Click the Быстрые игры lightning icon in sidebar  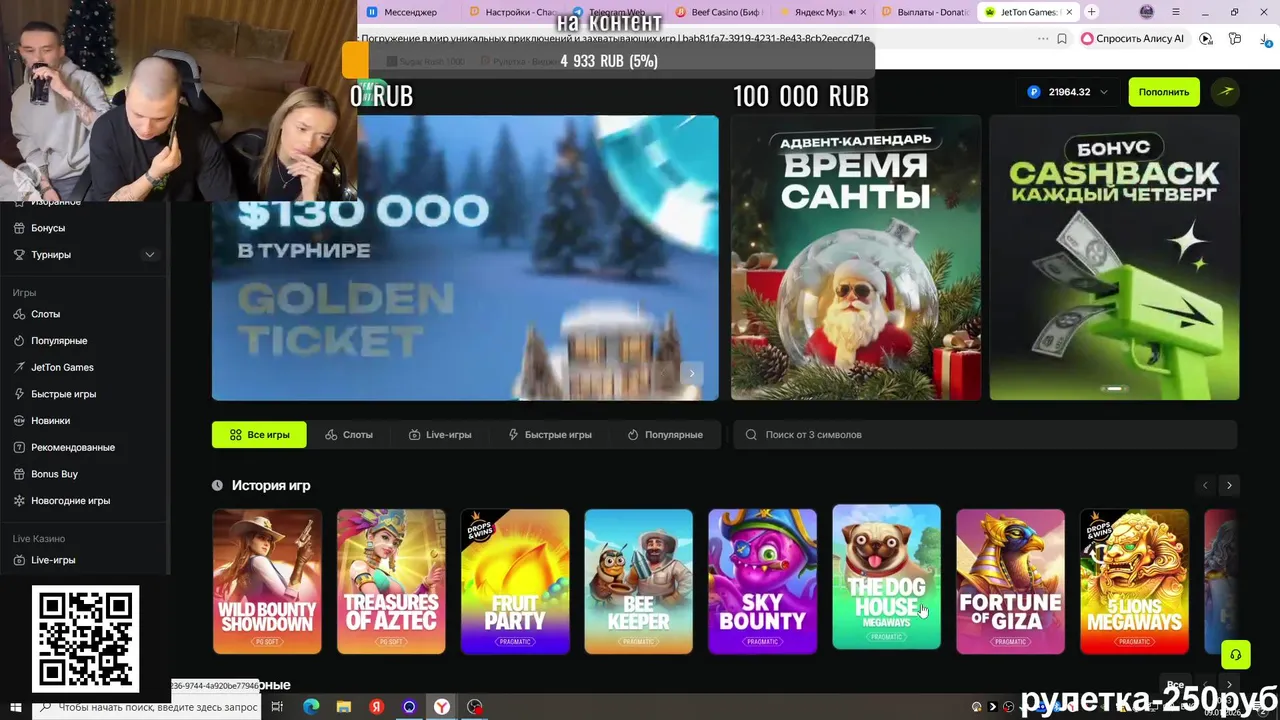pyautogui.click(x=20, y=394)
